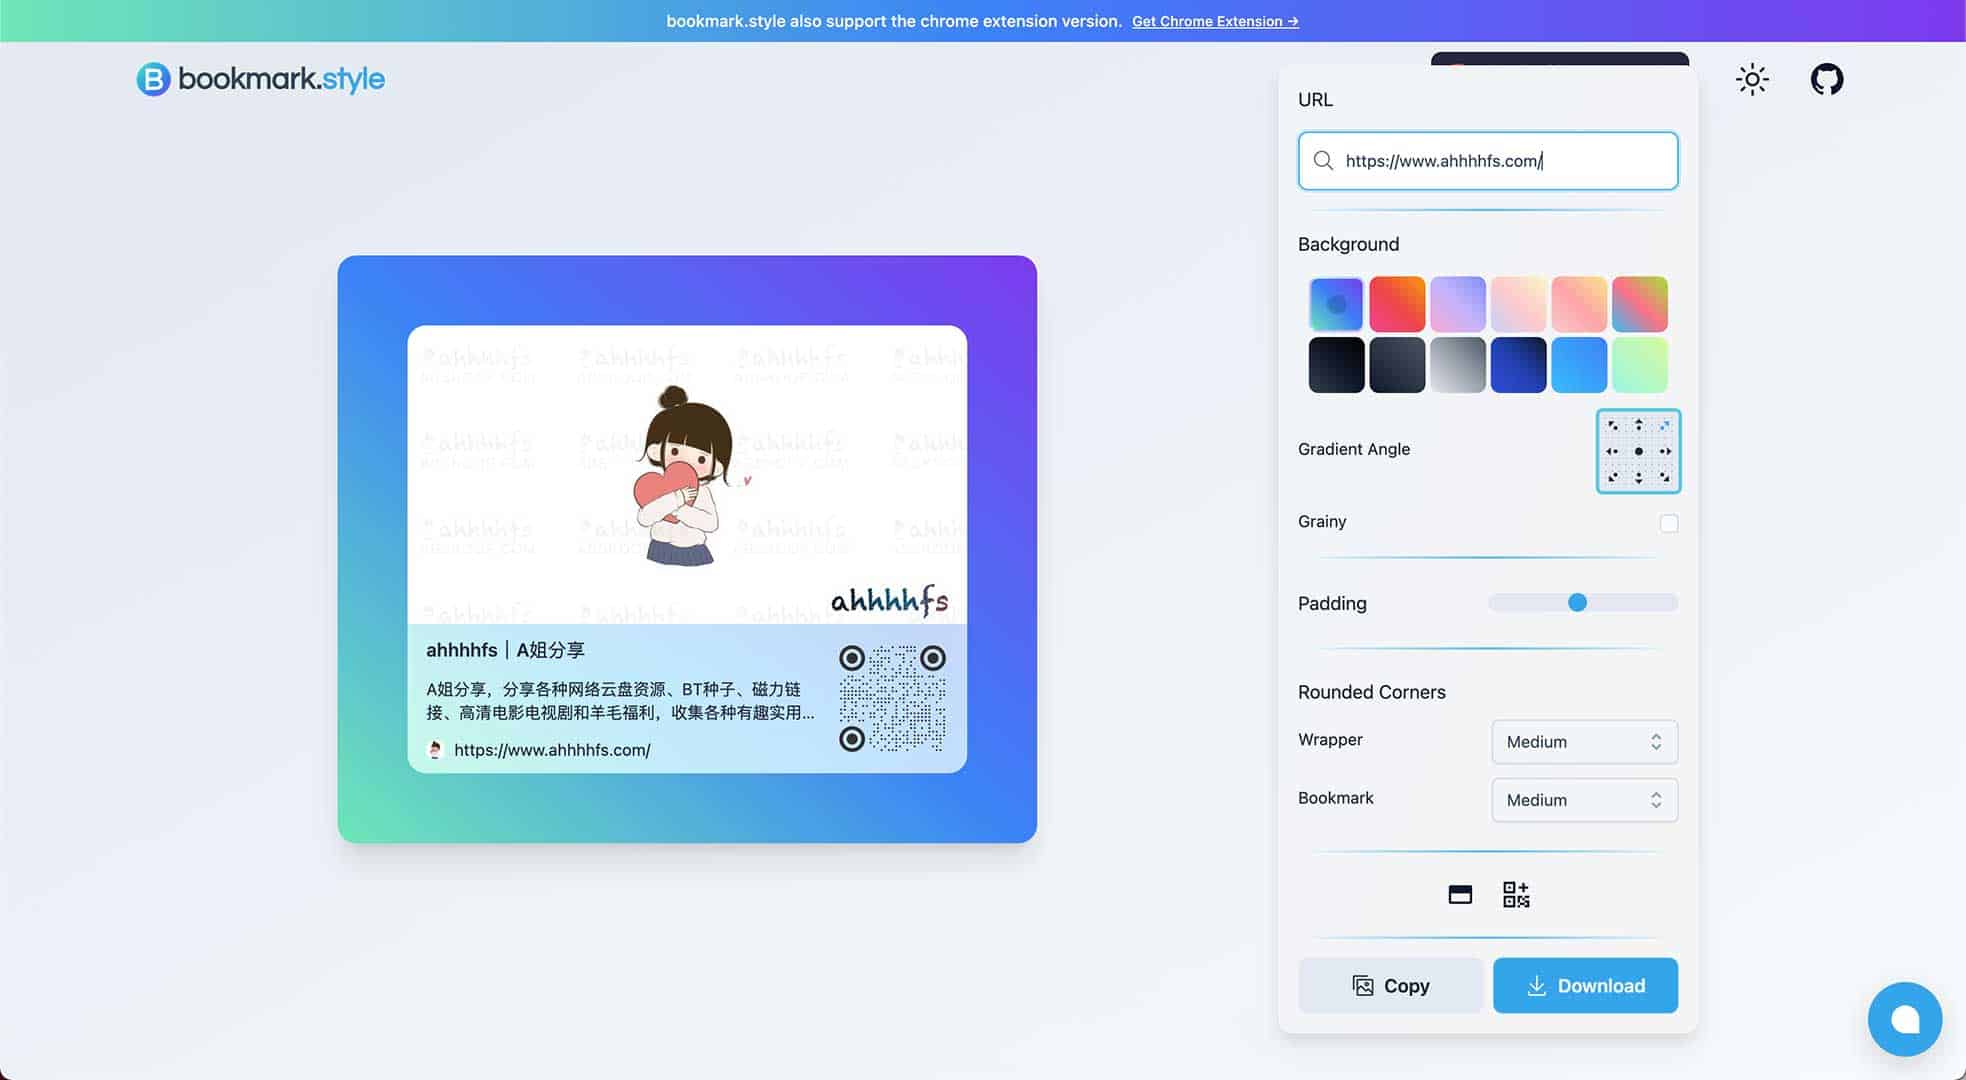Expand the Wrapper rounded corners dropdown
1966x1080 pixels.
(x=1583, y=741)
